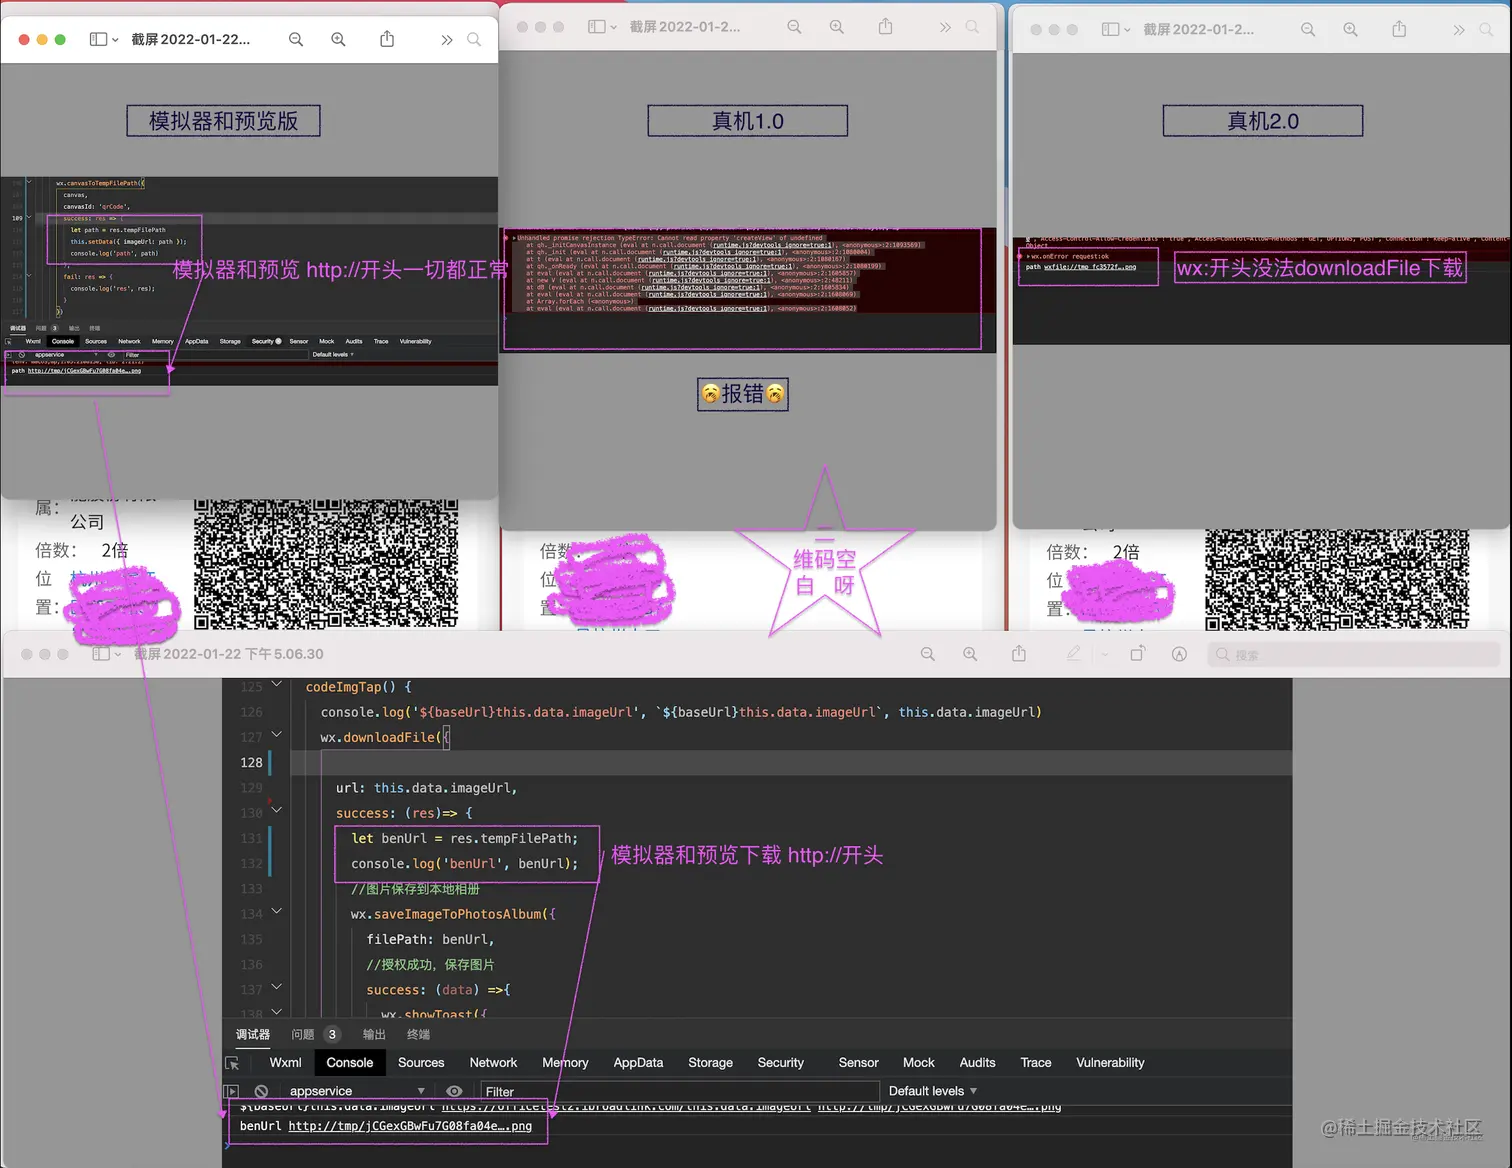Open the markup options chevron beside the pencil
Screen dimensions: 1512x1168
[x=1105, y=654]
